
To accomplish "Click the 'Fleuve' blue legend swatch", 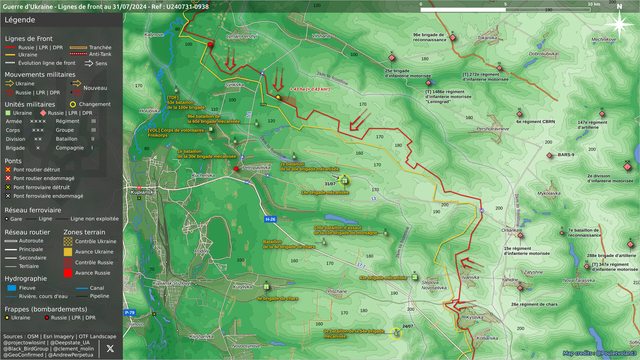I will pos(12,288).
